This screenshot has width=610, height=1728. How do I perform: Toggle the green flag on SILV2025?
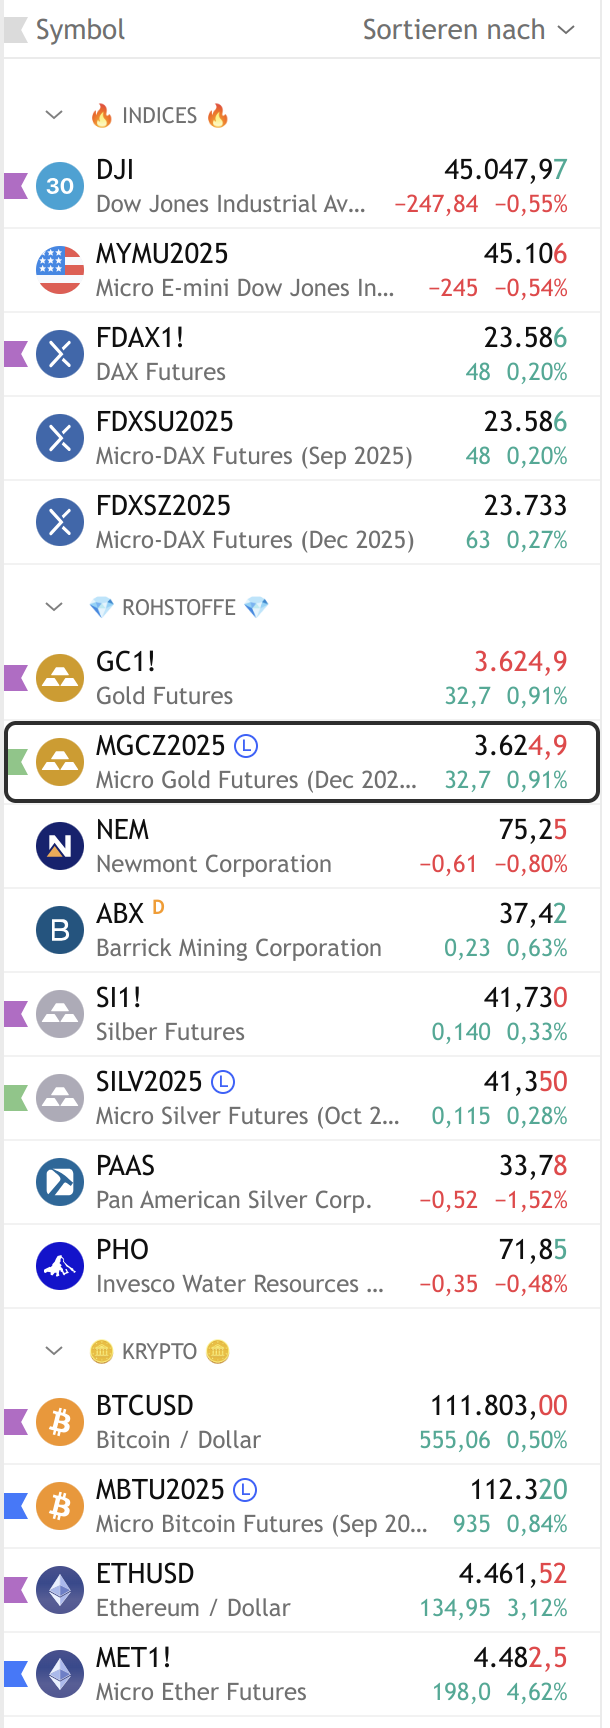[x=15, y=1098]
